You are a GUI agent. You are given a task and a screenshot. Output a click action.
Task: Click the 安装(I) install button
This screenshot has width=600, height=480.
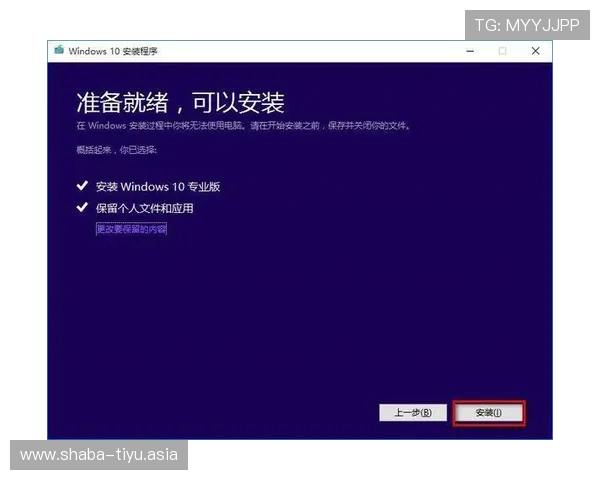coord(489,413)
